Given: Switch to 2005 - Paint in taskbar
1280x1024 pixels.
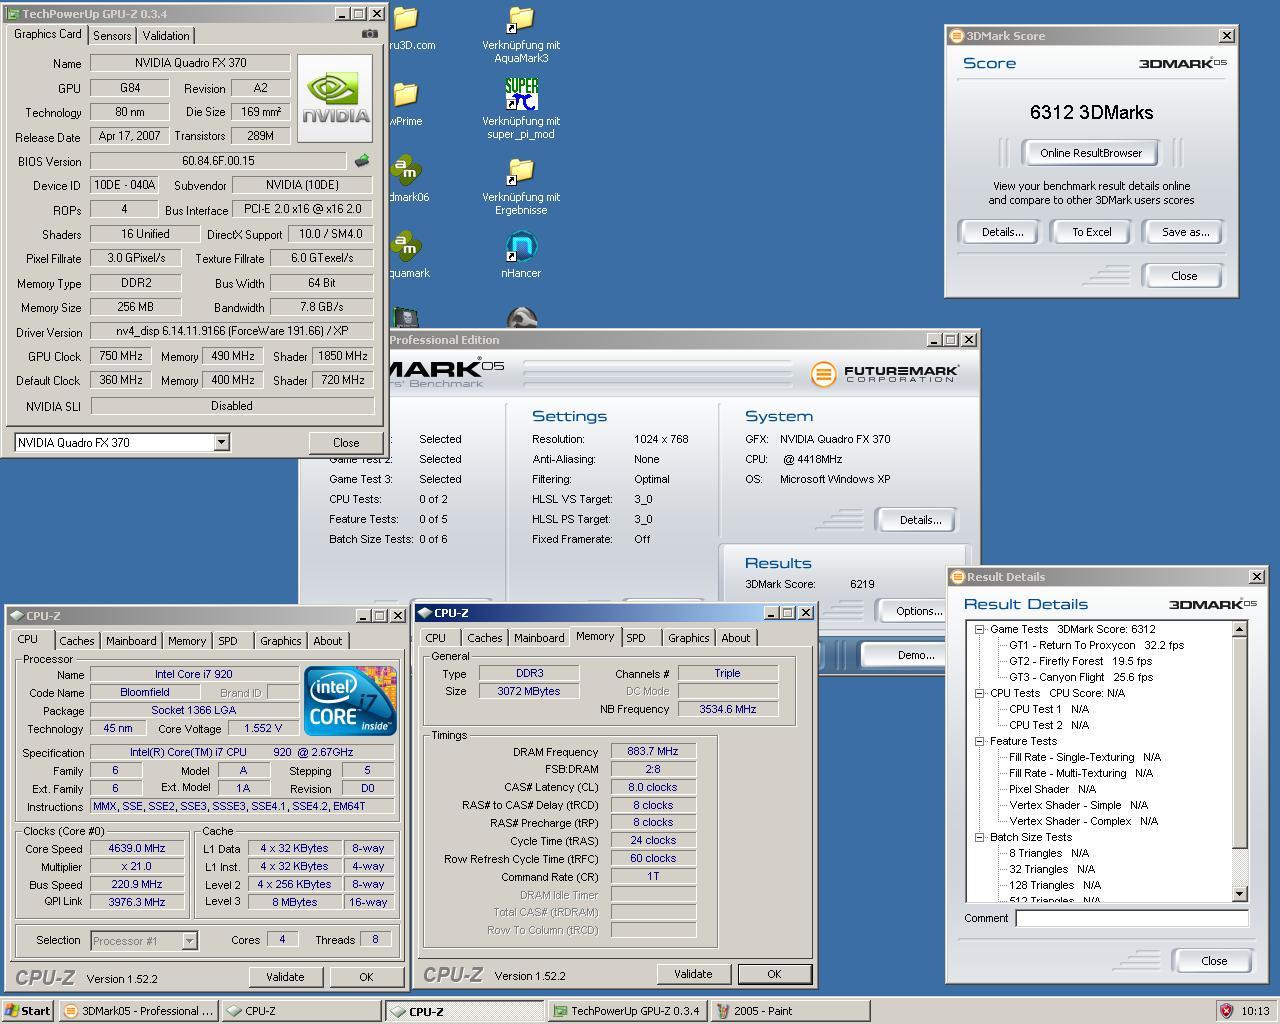Looking at the screenshot, I should tap(790, 1011).
